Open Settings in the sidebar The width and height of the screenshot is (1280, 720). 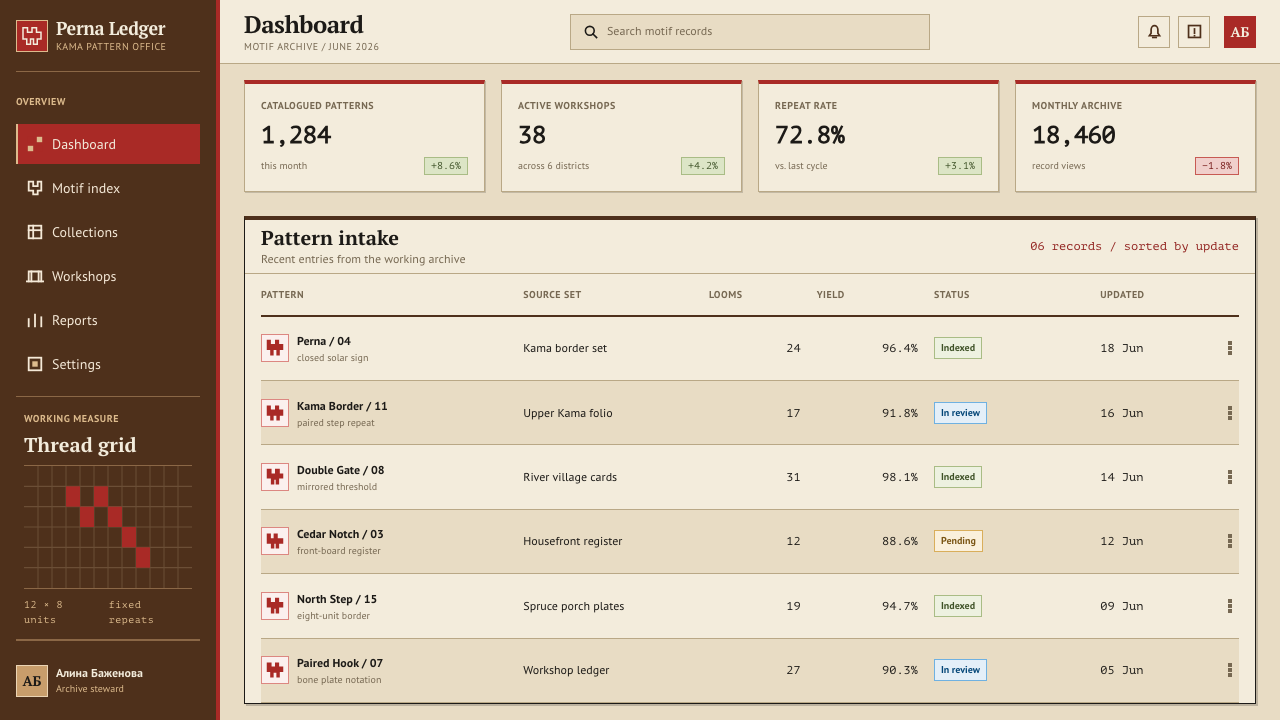click(x=108, y=364)
